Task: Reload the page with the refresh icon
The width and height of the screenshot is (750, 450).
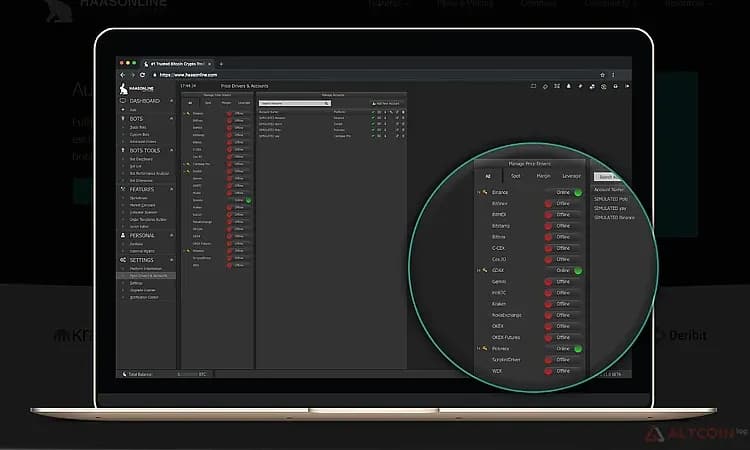Action: pos(142,75)
